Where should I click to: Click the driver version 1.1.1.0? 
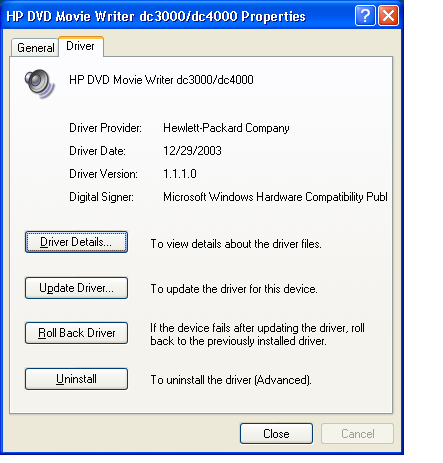tap(180, 174)
